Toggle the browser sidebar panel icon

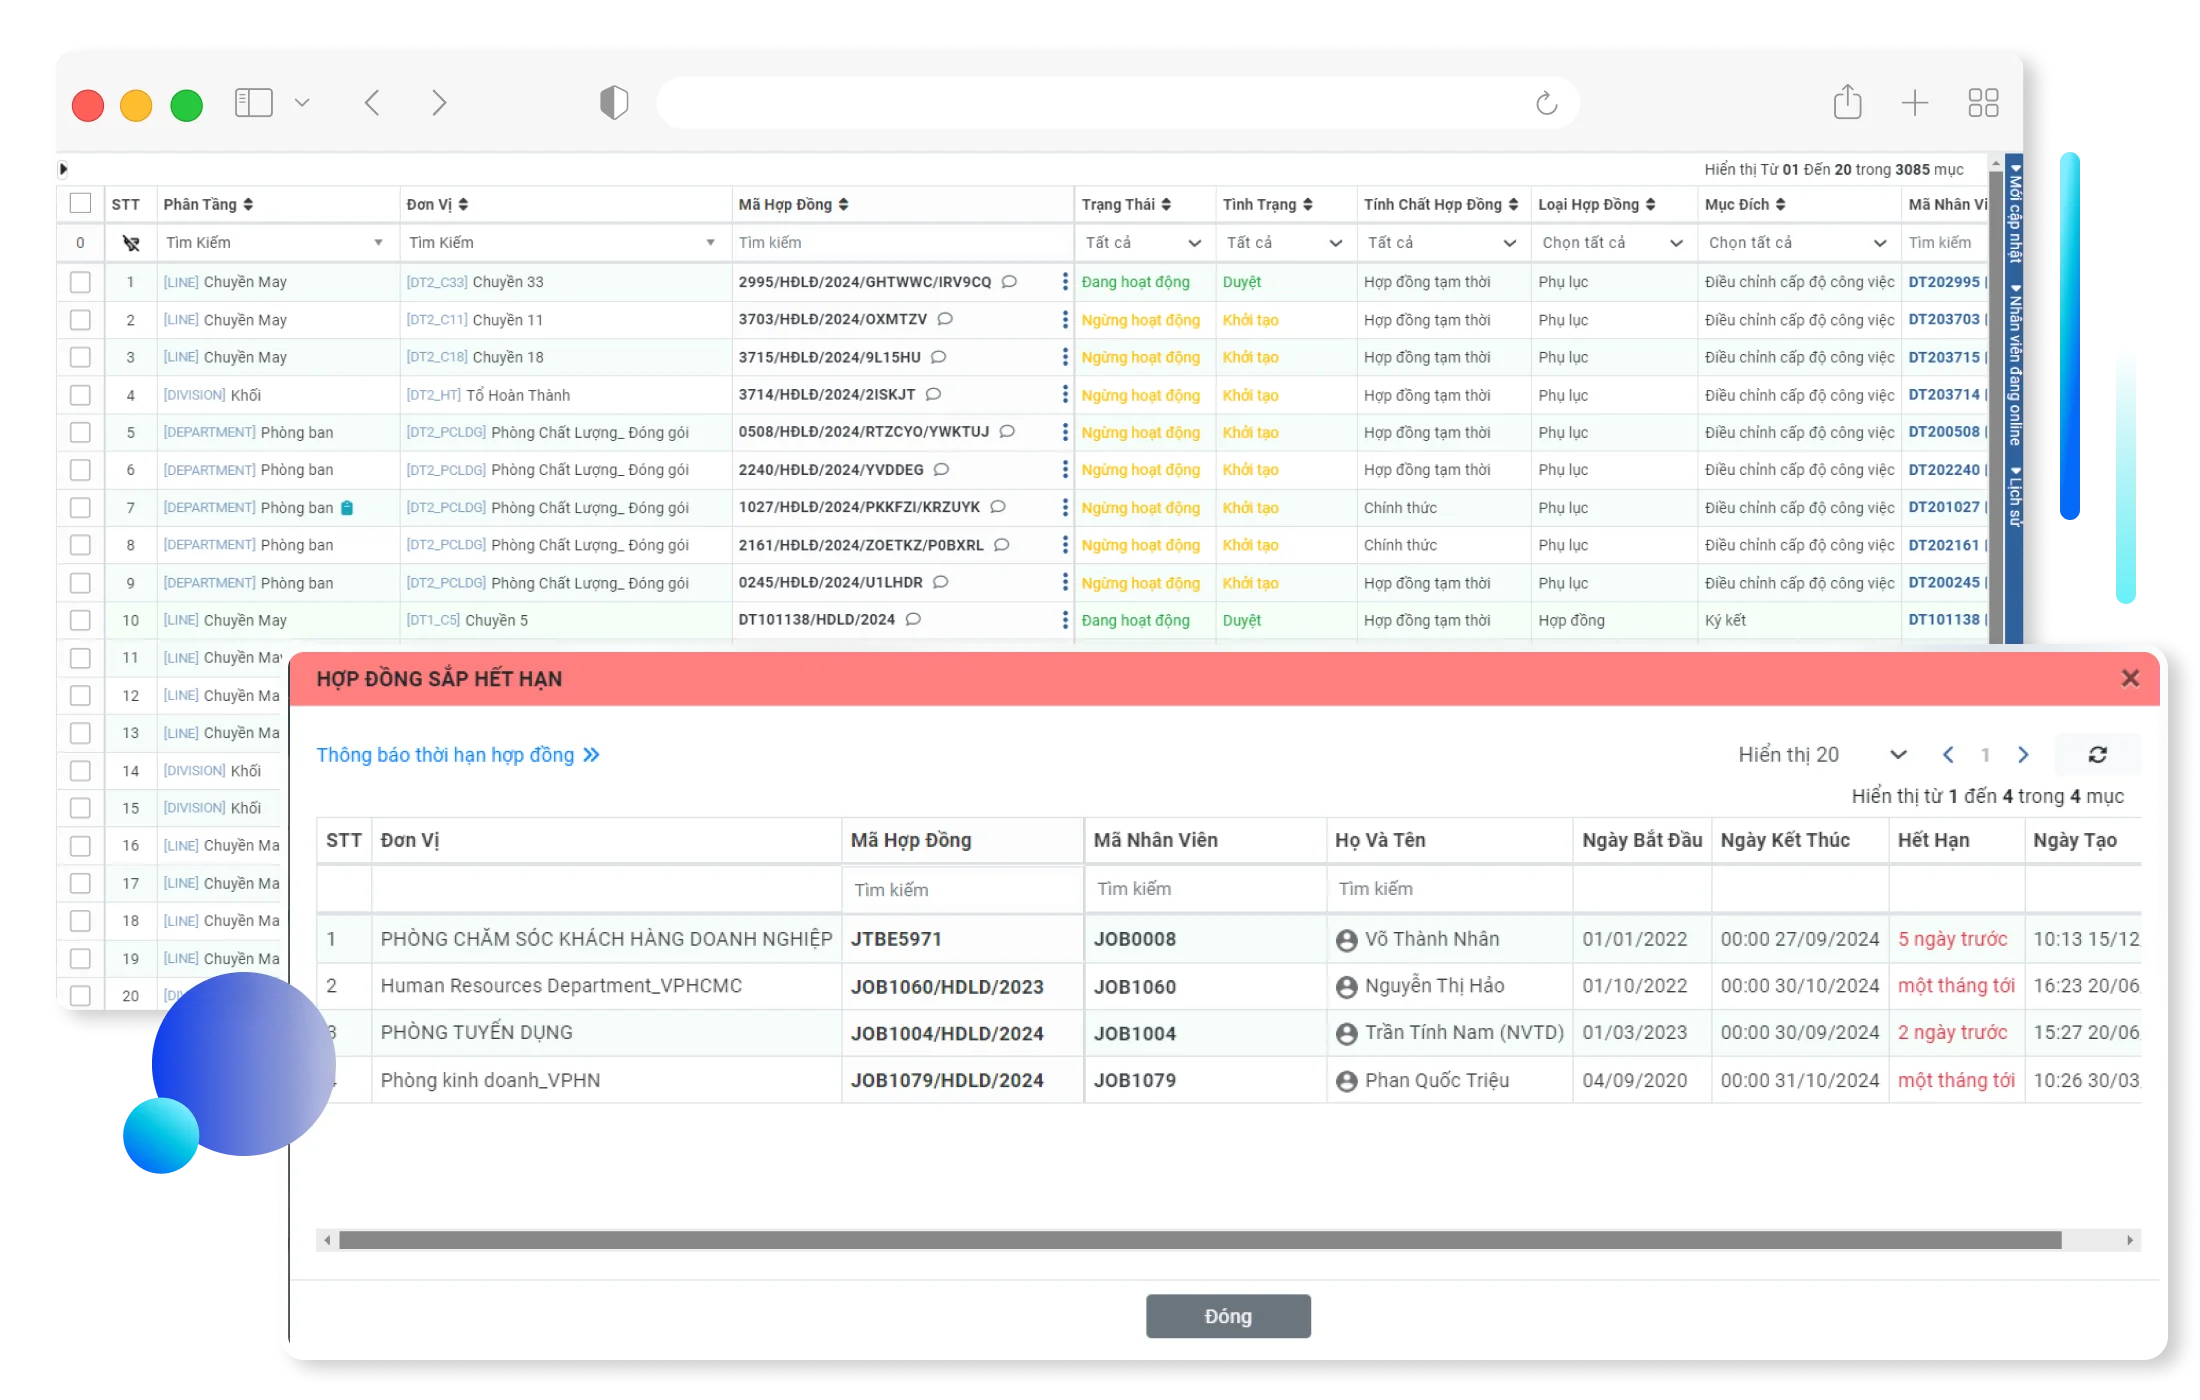[254, 103]
